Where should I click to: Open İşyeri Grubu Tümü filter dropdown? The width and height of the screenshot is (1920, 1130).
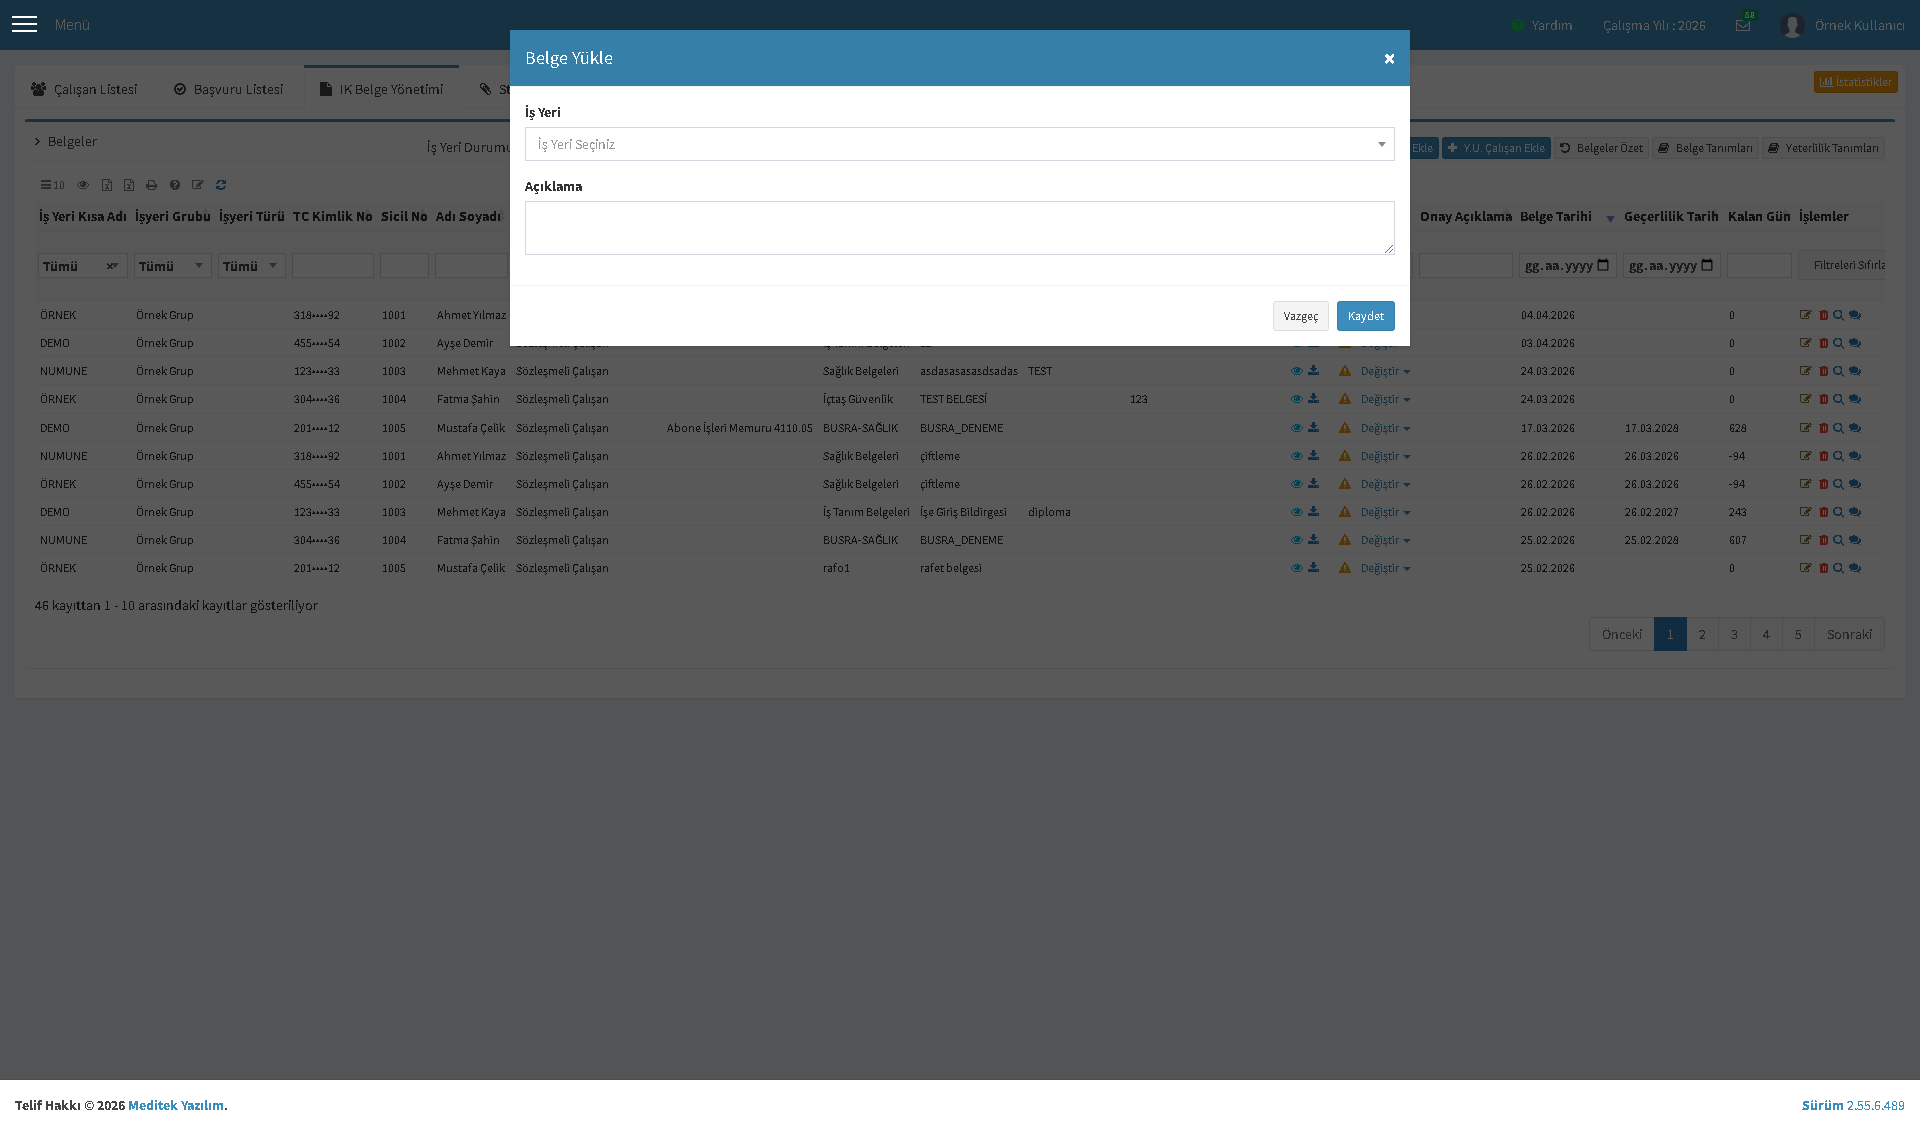click(x=172, y=266)
